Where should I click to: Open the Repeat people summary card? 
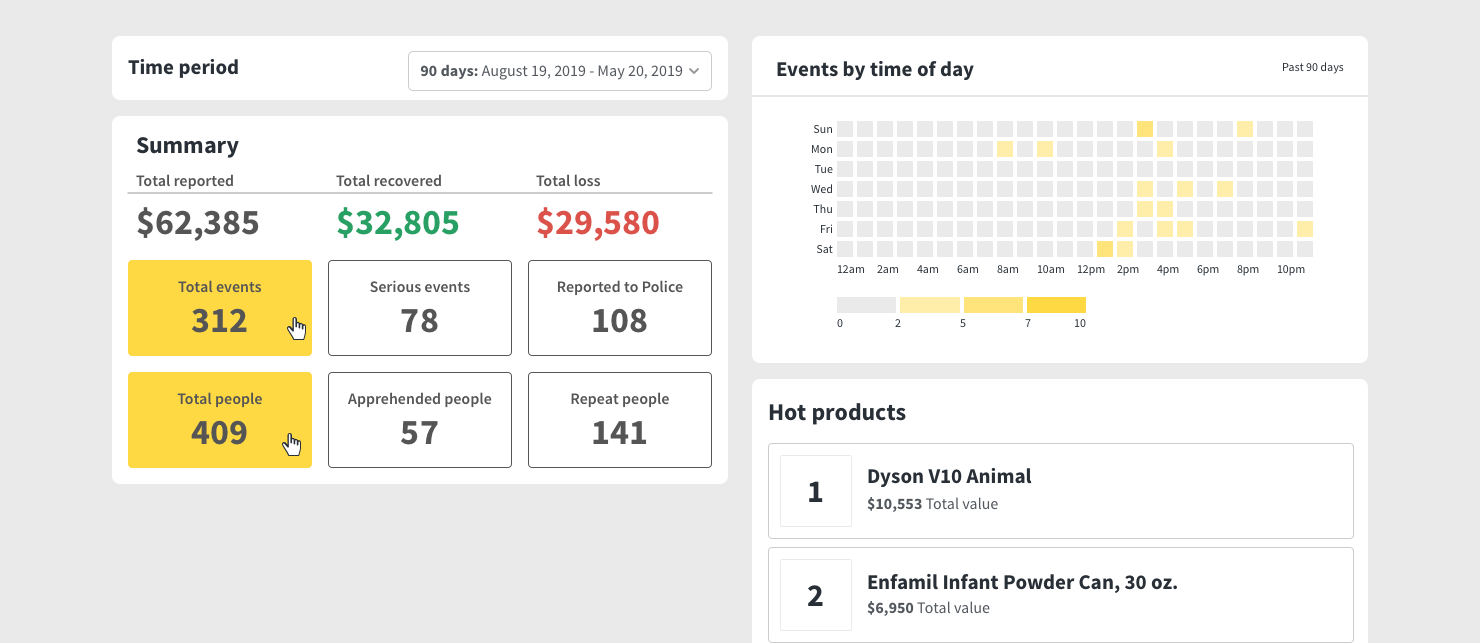619,420
